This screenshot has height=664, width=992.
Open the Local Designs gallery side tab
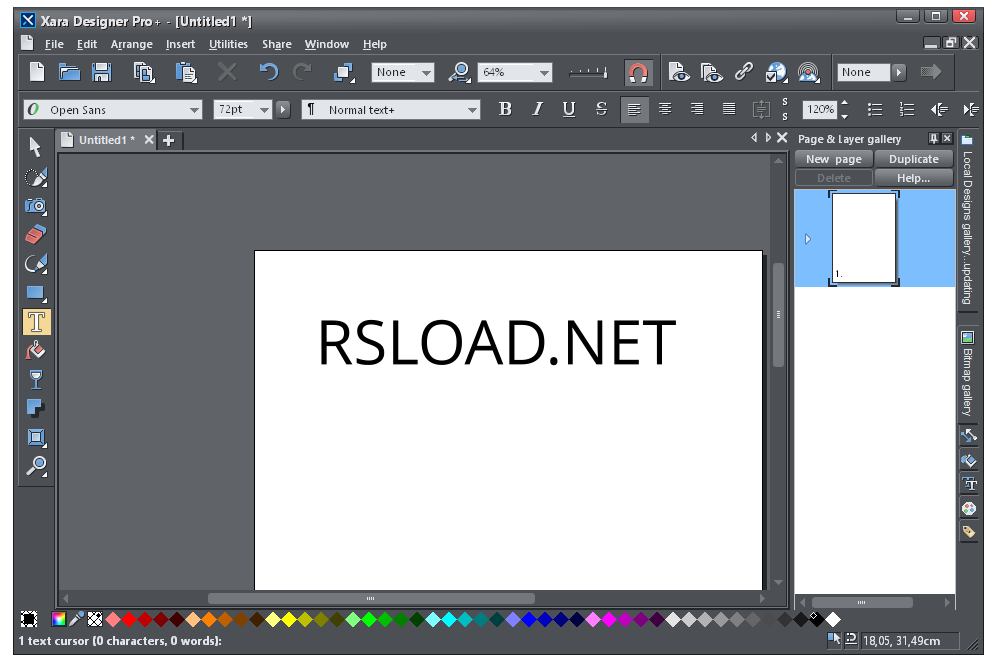point(967,219)
